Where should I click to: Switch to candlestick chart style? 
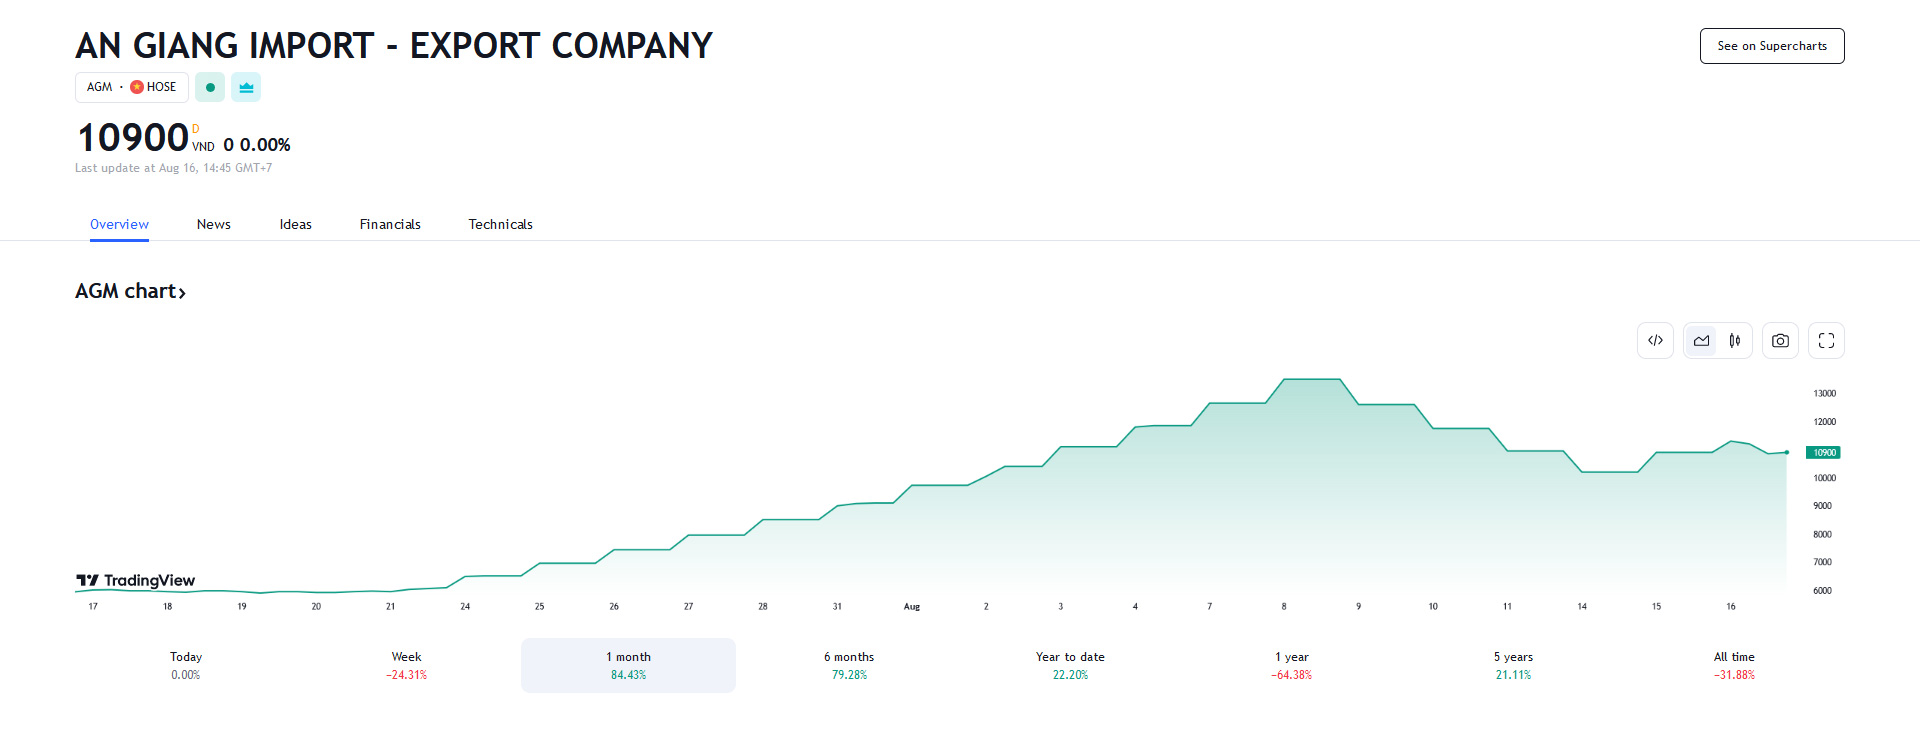coord(1735,341)
